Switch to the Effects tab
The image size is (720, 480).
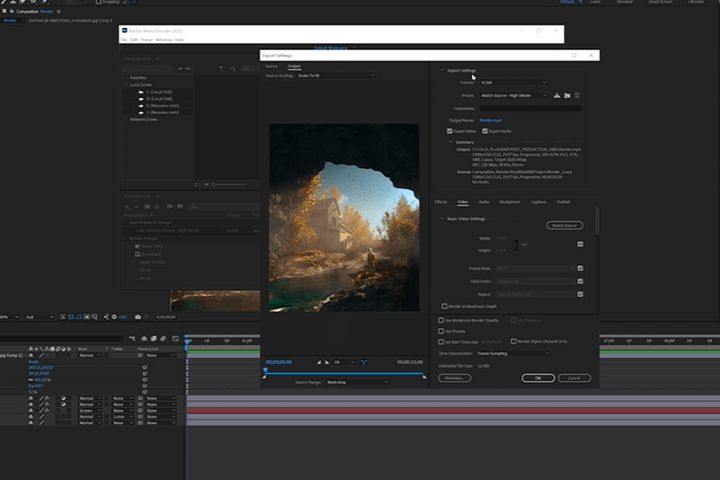tap(441, 202)
